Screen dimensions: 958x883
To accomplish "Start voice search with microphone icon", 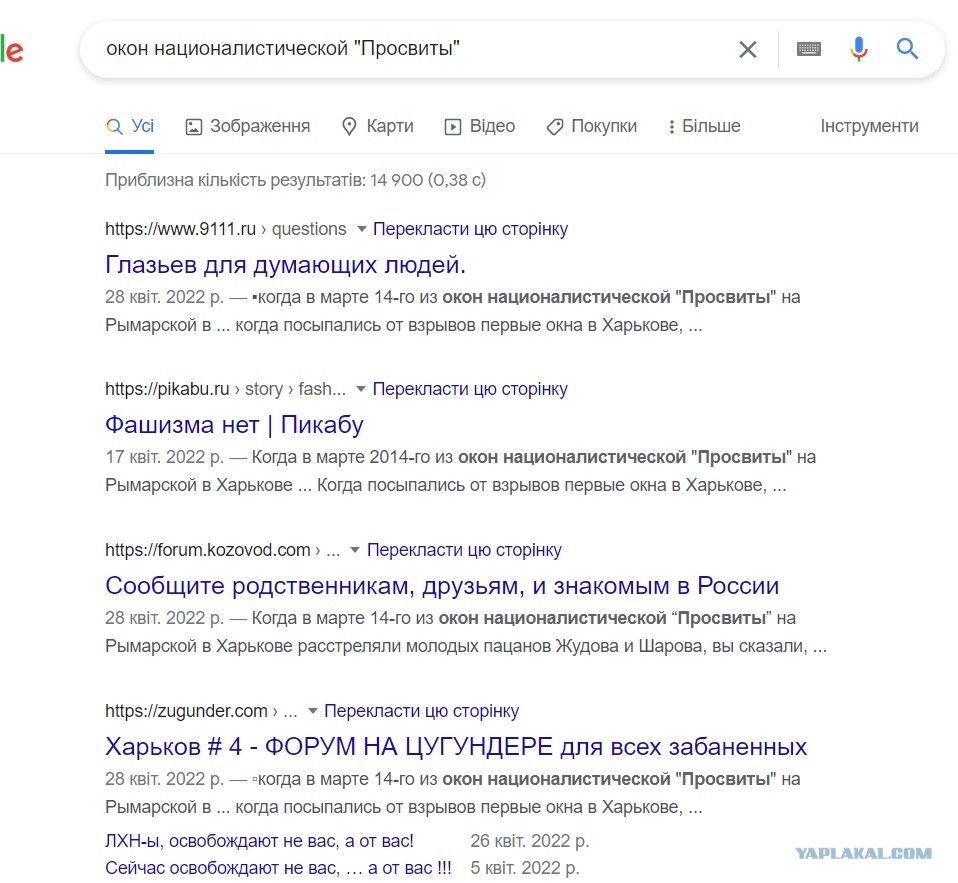I will click(858, 49).
